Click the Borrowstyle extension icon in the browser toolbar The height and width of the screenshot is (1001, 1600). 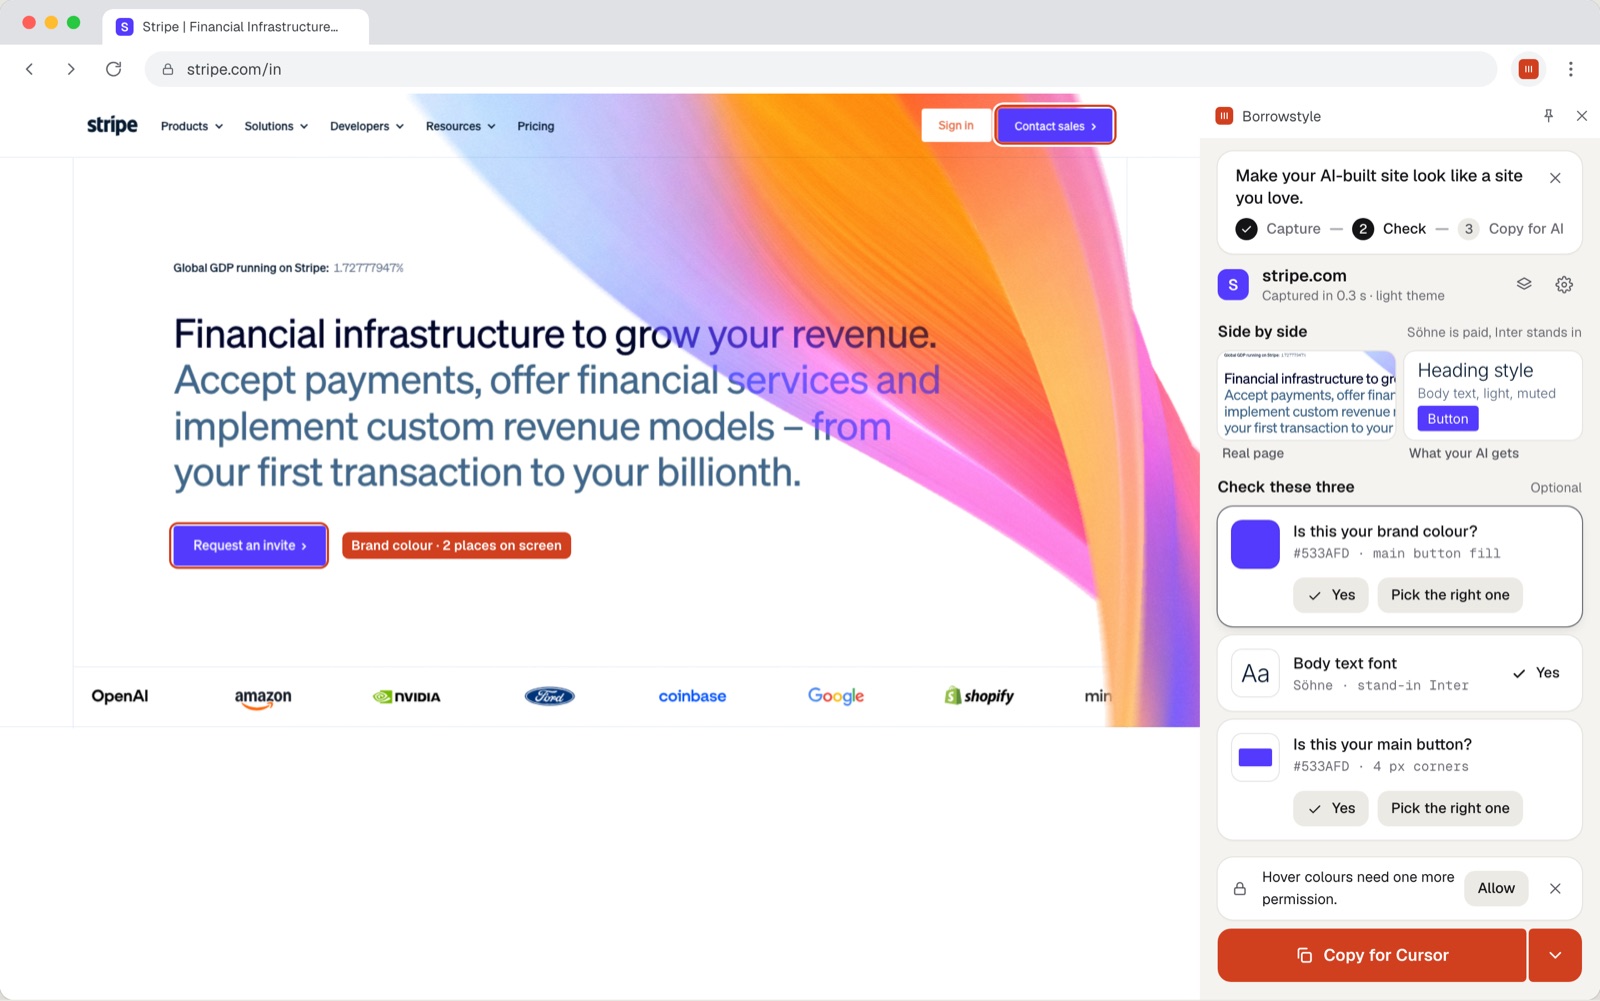pos(1528,69)
